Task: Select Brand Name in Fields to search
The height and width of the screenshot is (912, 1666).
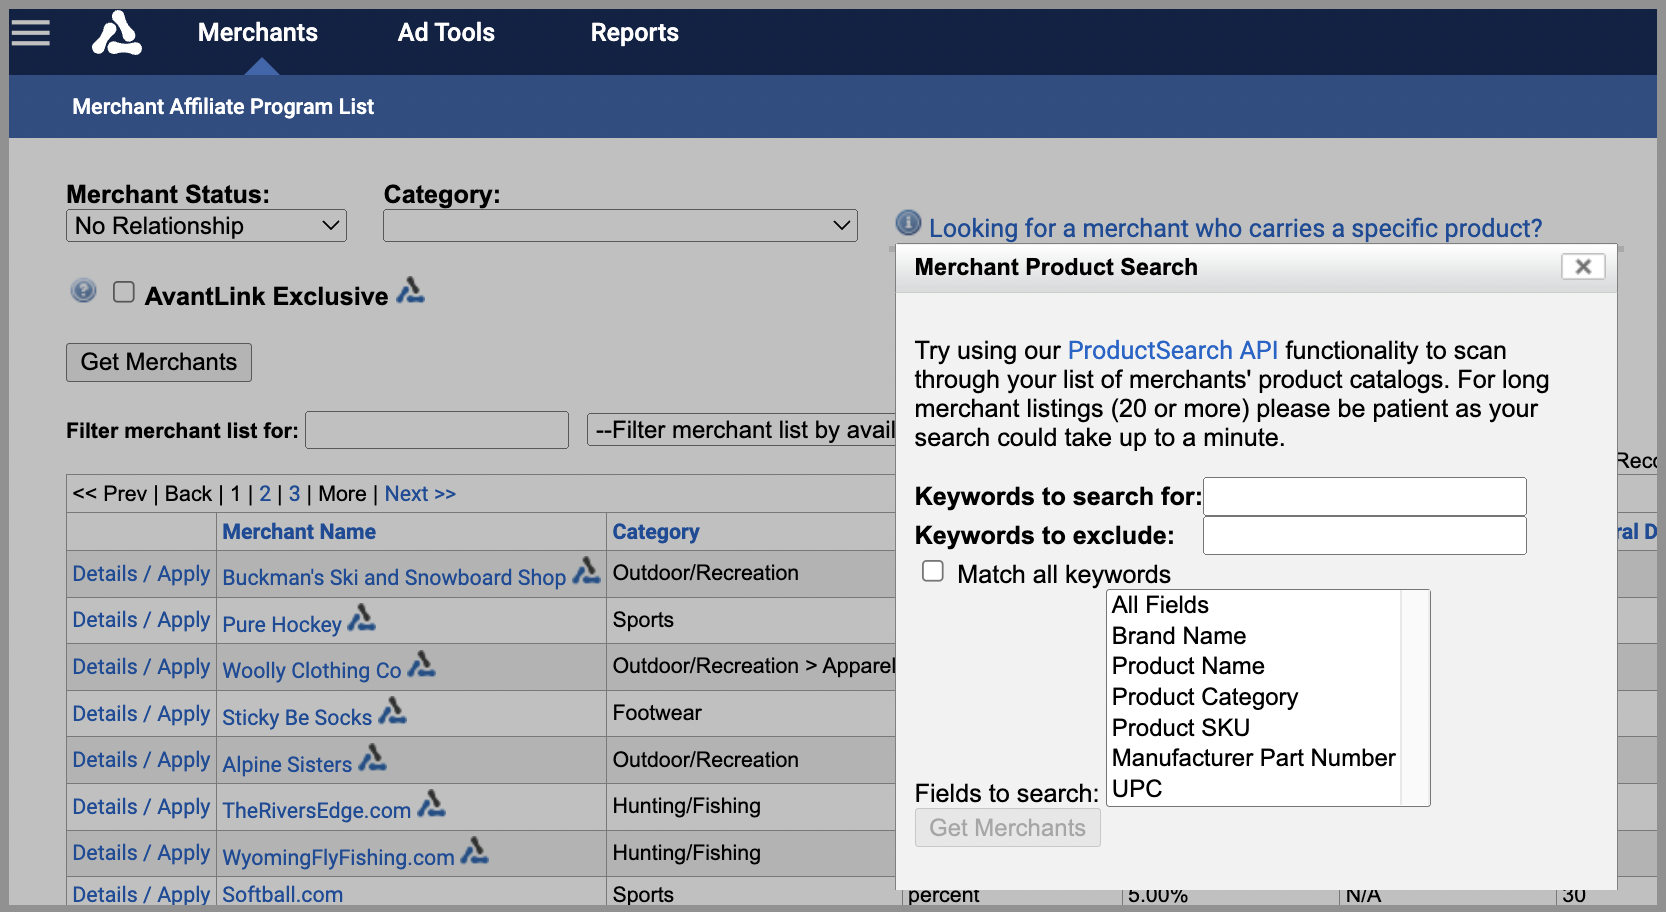Action: (x=1255, y=636)
